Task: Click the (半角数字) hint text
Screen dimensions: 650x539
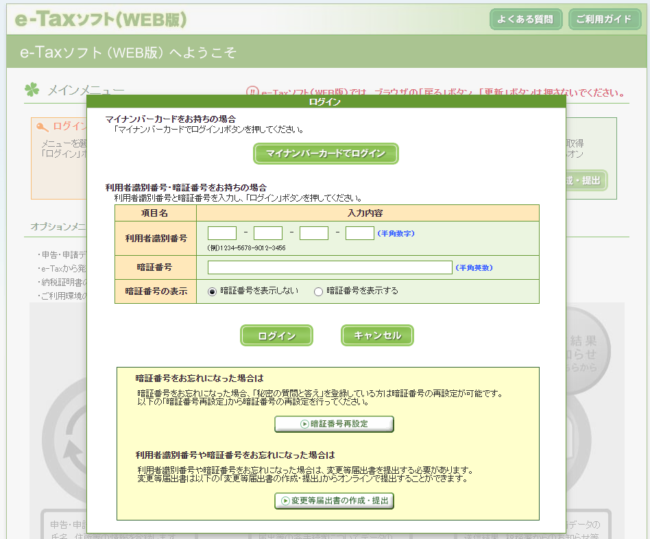Action: (x=396, y=233)
